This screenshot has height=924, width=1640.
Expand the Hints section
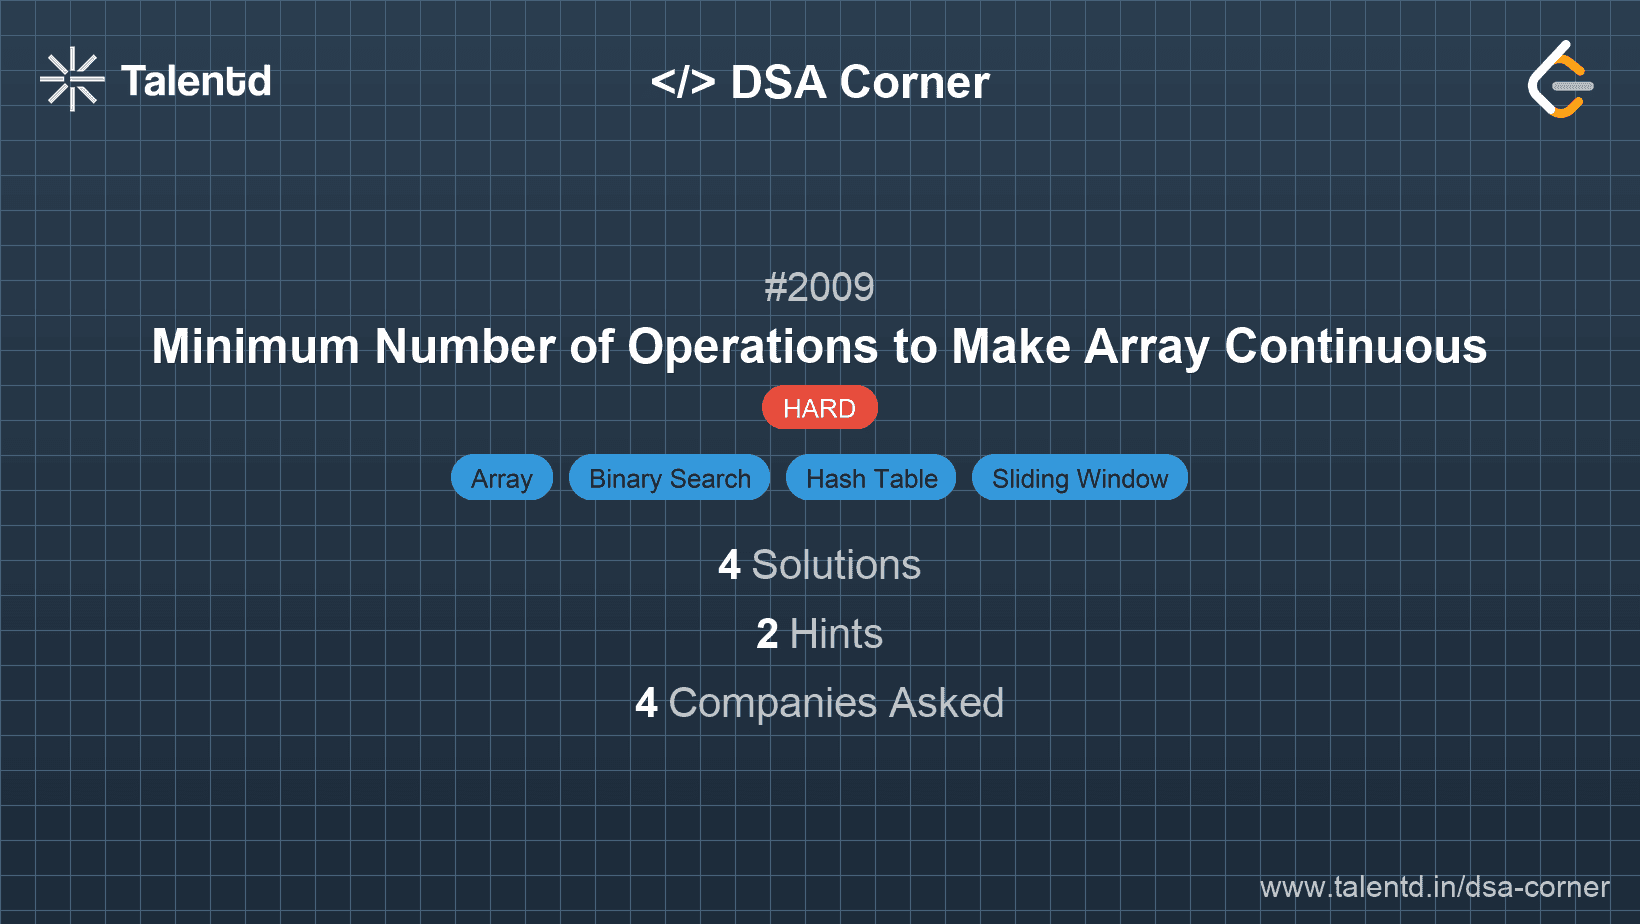(x=819, y=634)
